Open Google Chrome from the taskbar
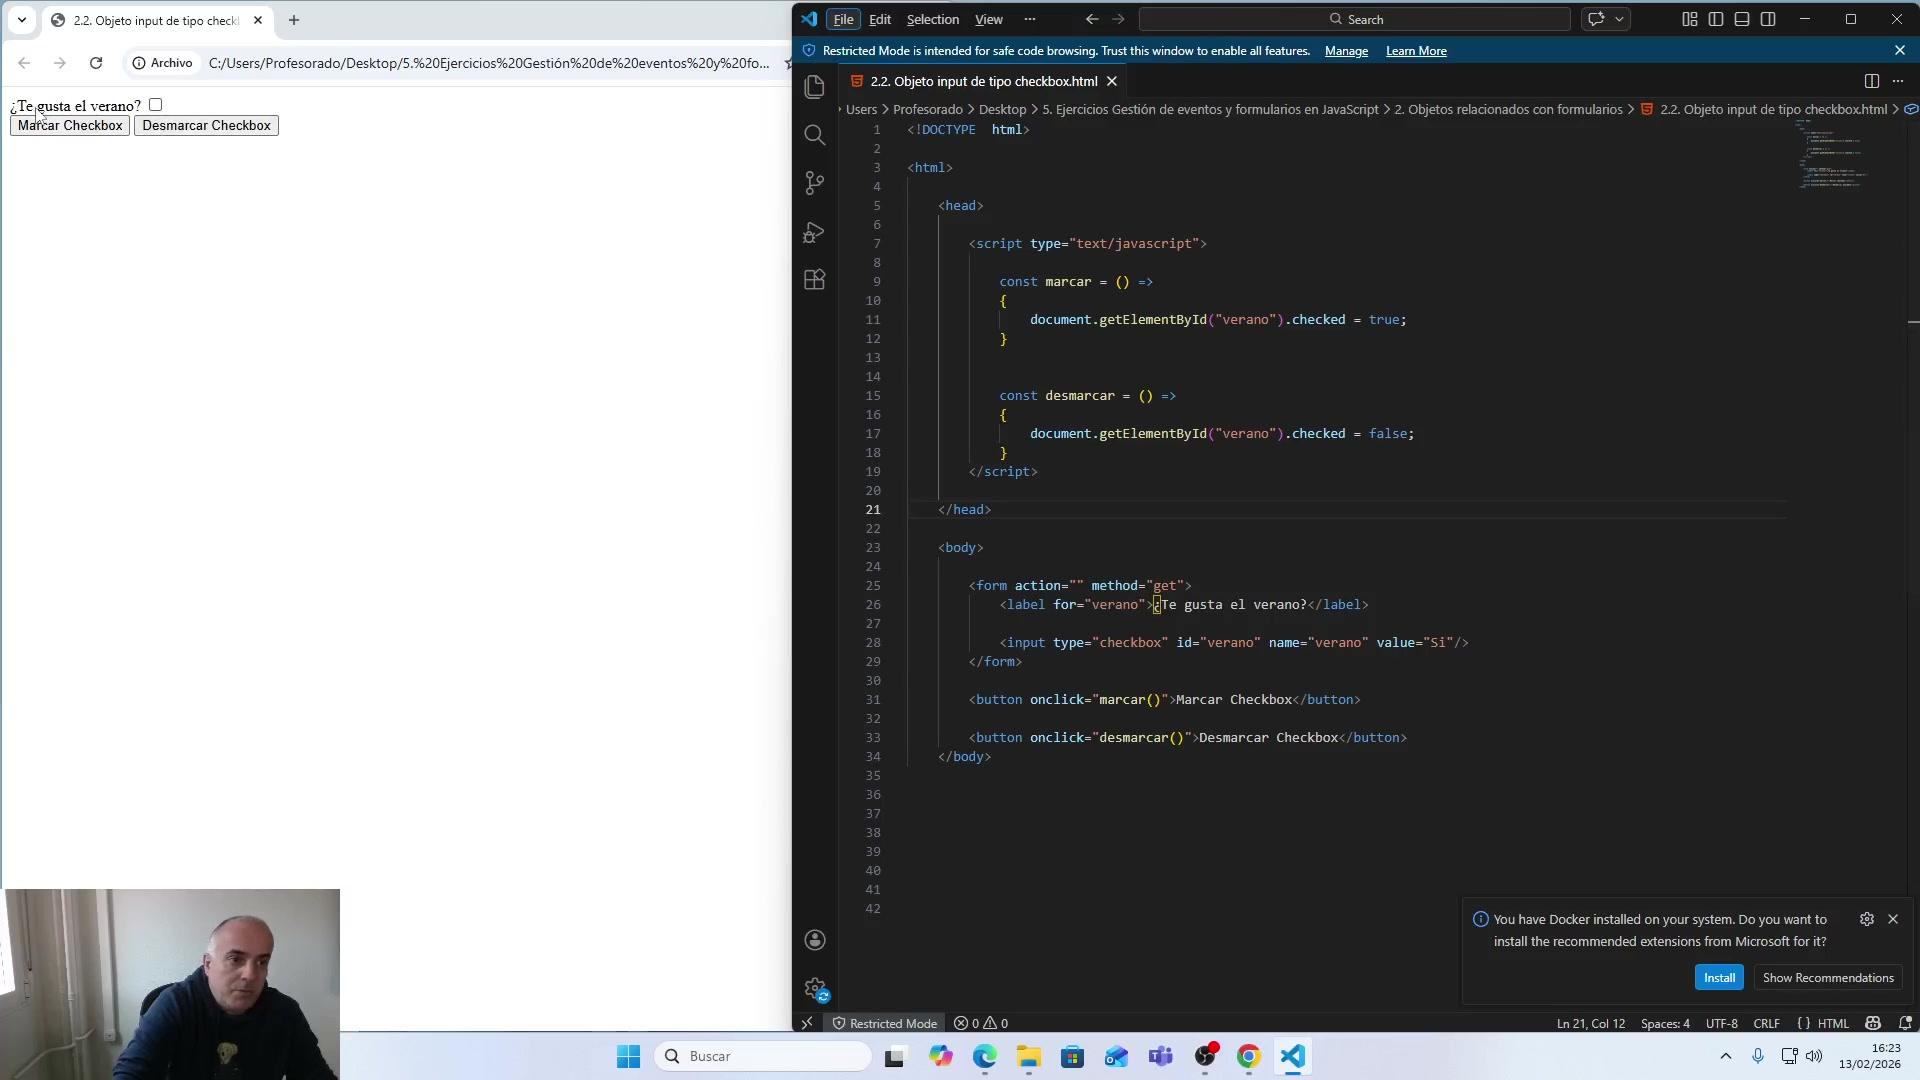Viewport: 1920px width, 1080px height. pyautogui.click(x=1249, y=1056)
